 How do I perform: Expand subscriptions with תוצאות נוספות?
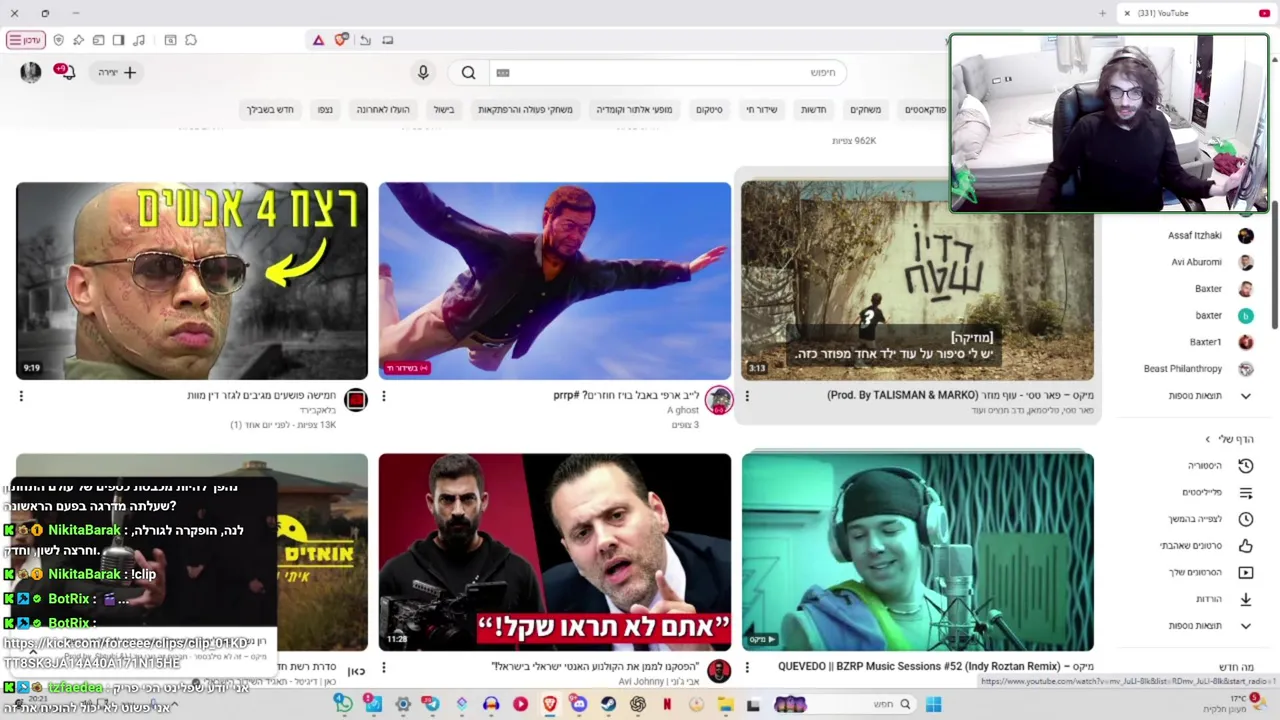click(1210, 395)
